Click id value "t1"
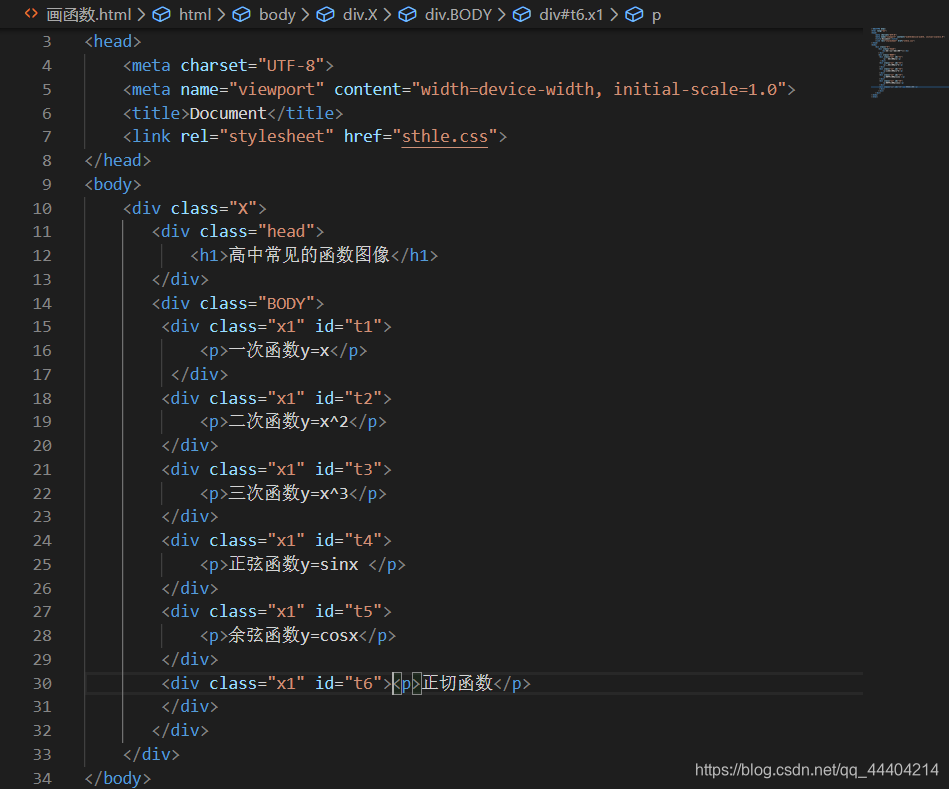This screenshot has width=949, height=789. (x=363, y=327)
